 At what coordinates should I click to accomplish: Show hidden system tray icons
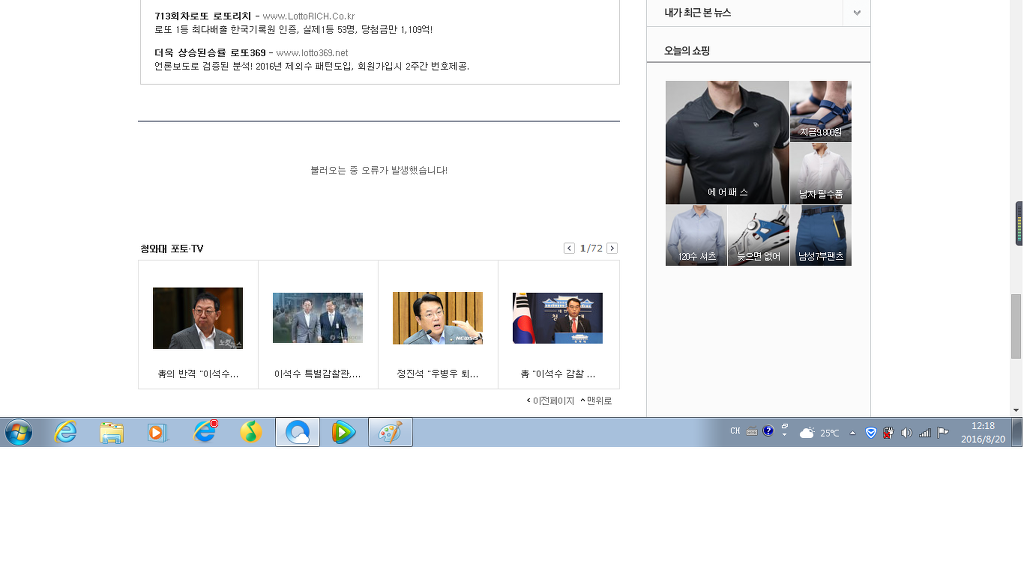coord(852,433)
